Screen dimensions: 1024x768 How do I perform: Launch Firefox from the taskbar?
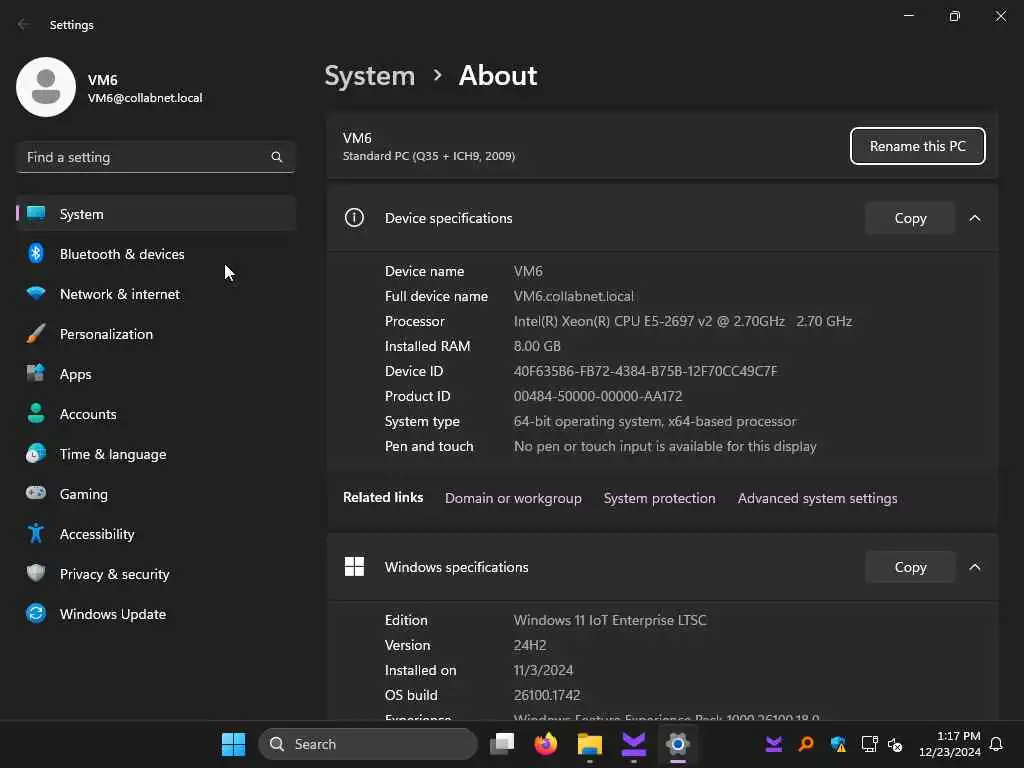(546, 744)
